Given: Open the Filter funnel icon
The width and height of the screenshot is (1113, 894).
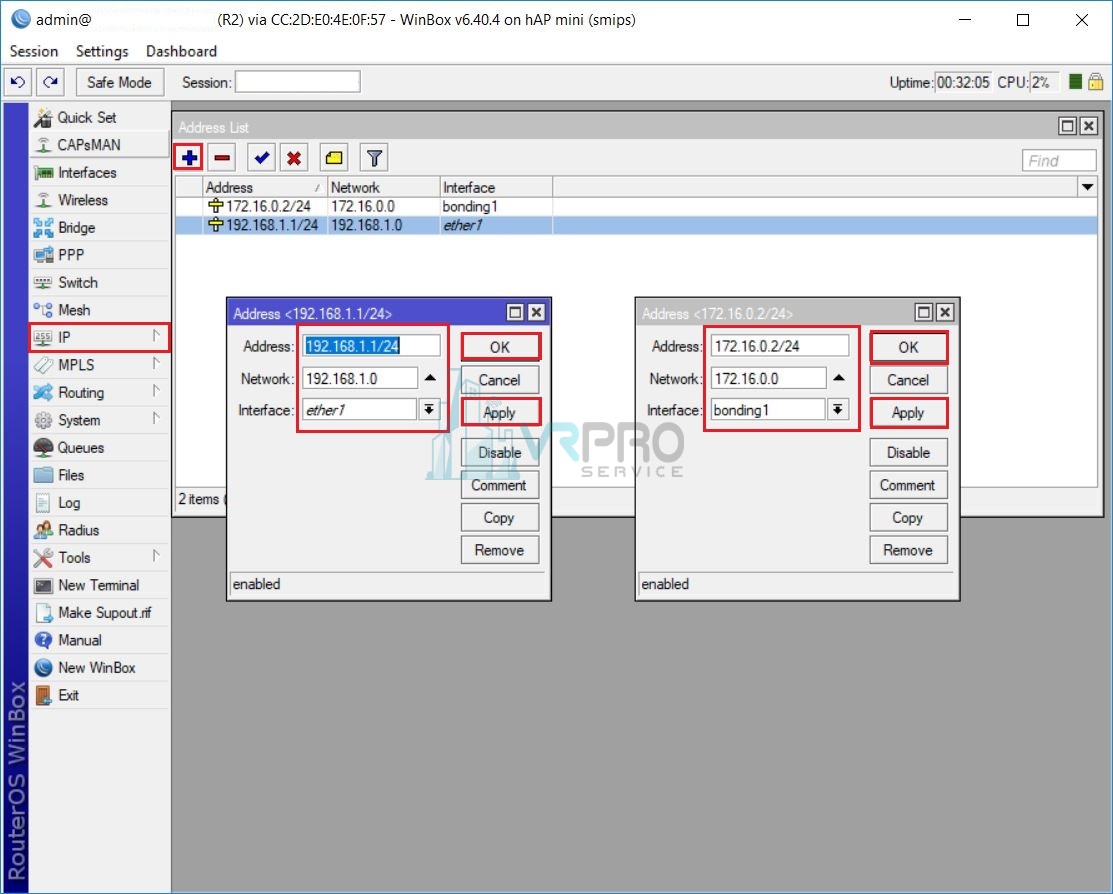Looking at the screenshot, I should pos(374,158).
